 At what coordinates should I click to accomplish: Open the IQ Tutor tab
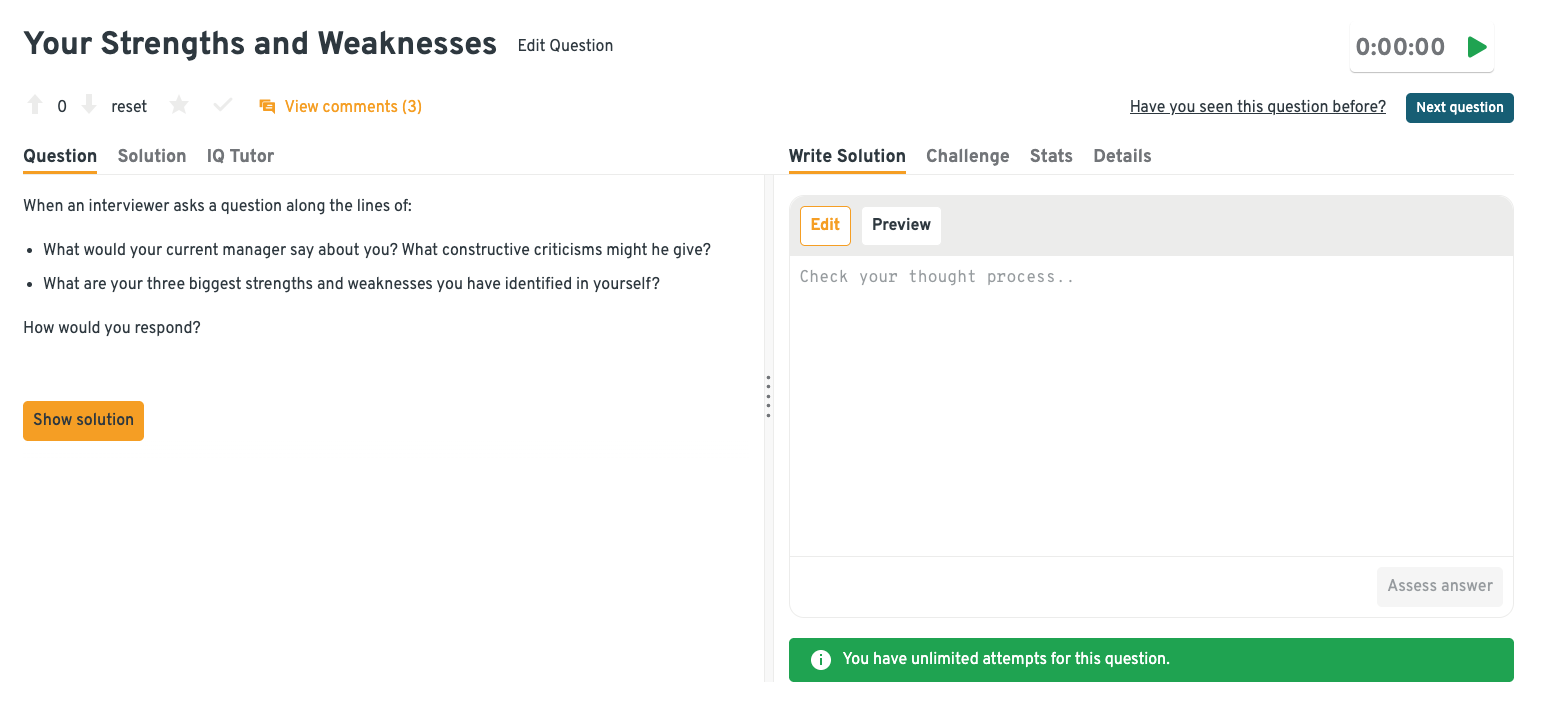point(240,156)
